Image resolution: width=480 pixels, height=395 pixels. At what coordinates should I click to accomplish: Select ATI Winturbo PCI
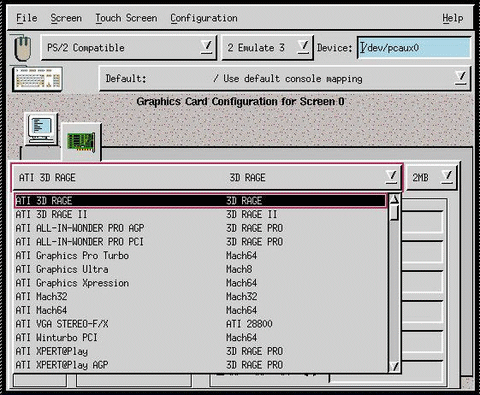[x=201, y=337]
